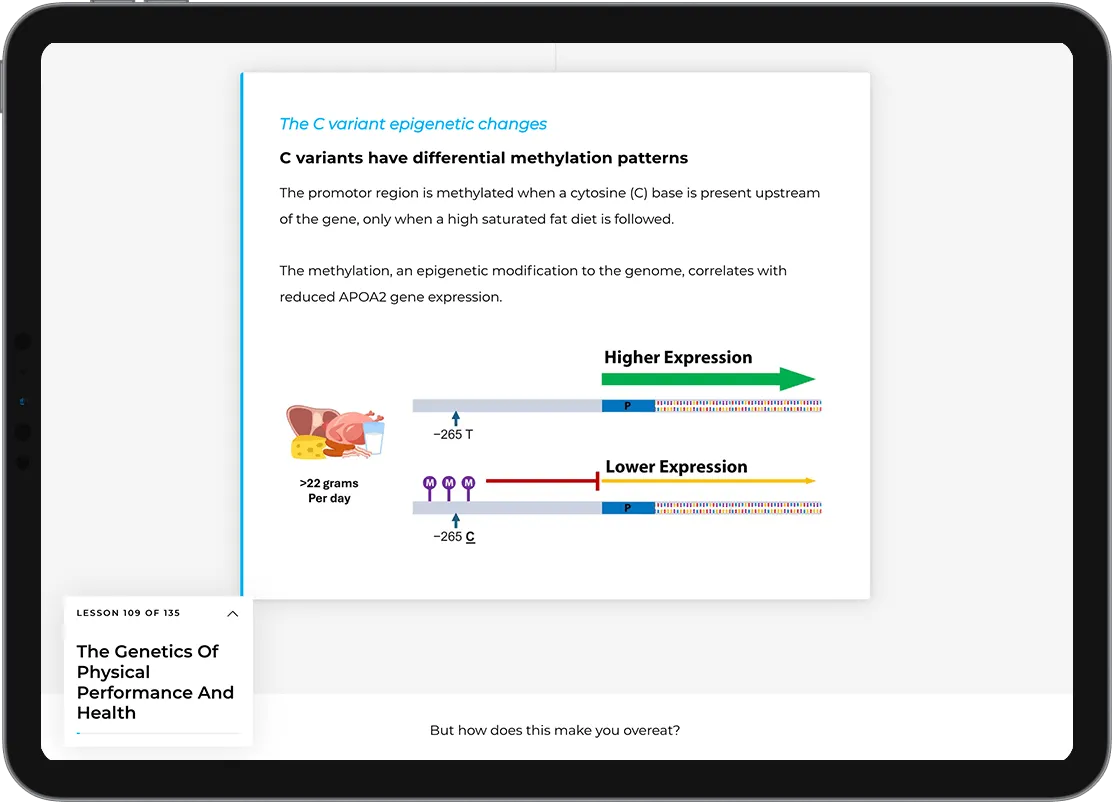The height and width of the screenshot is (802, 1112).
Task: Click the first purple methylation M marker
Action: pos(429,487)
